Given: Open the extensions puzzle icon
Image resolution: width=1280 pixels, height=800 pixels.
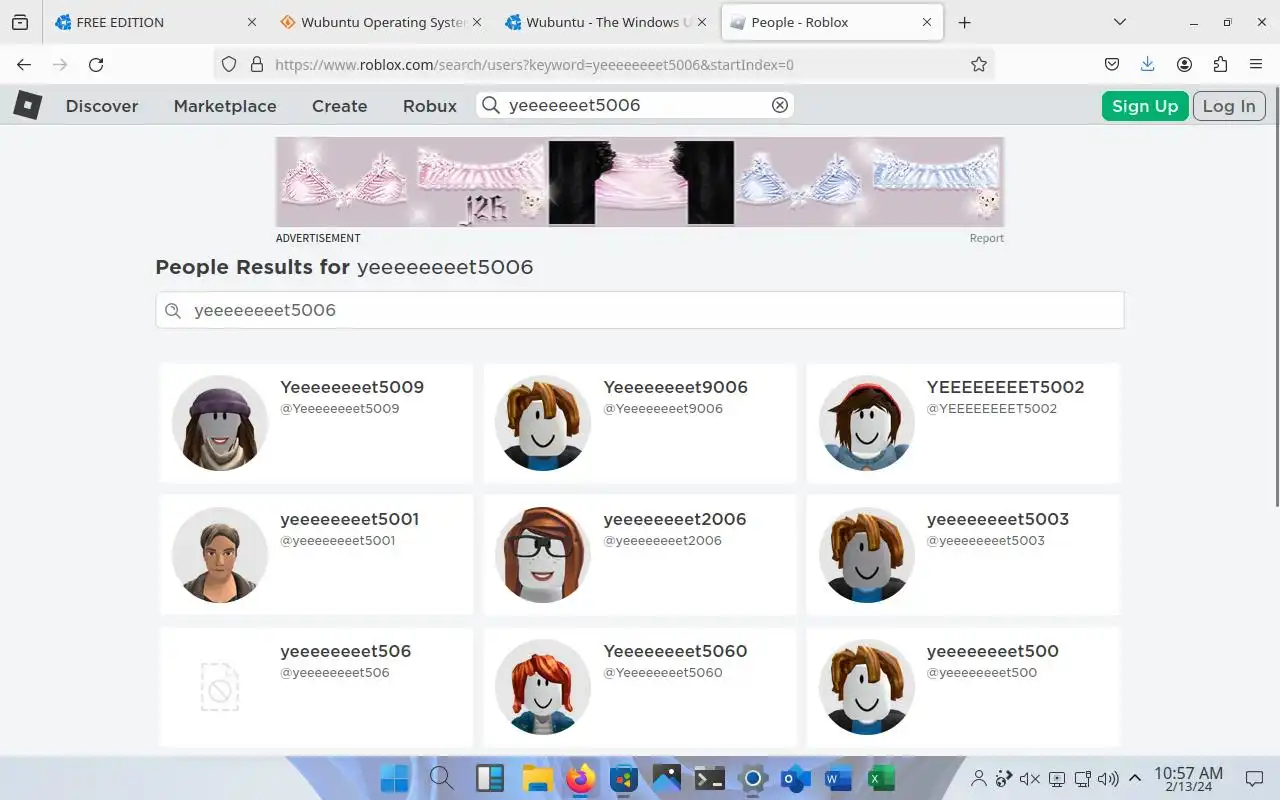Looking at the screenshot, I should [x=1220, y=64].
